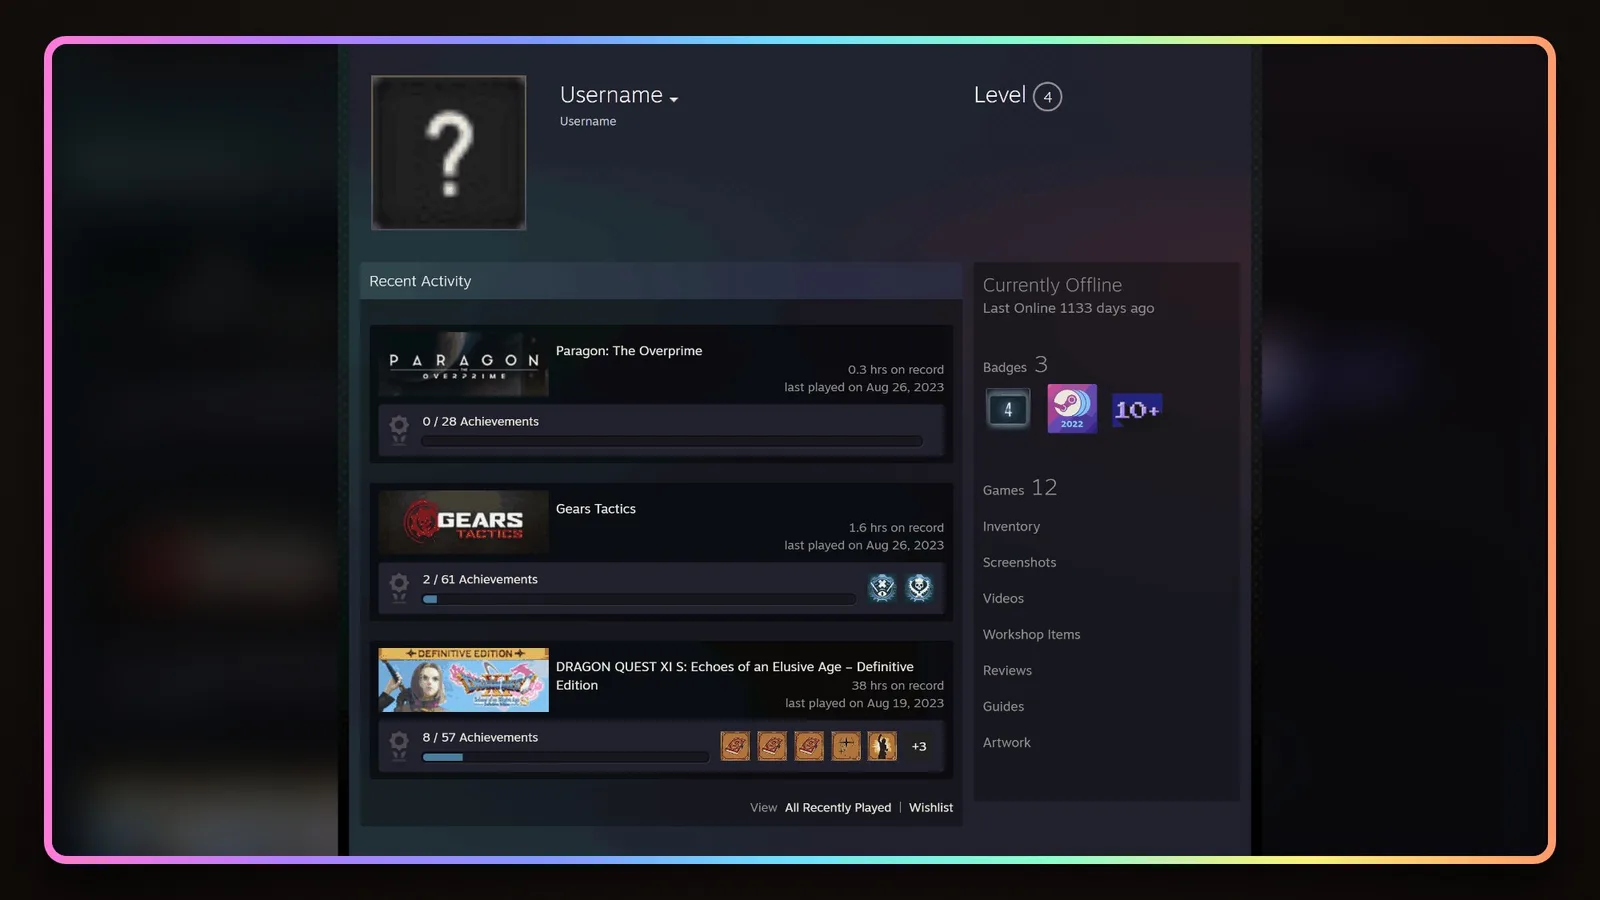Image resolution: width=1600 pixels, height=900 pixels.
Task: Open the Games 12 list
Action: 1020,488
